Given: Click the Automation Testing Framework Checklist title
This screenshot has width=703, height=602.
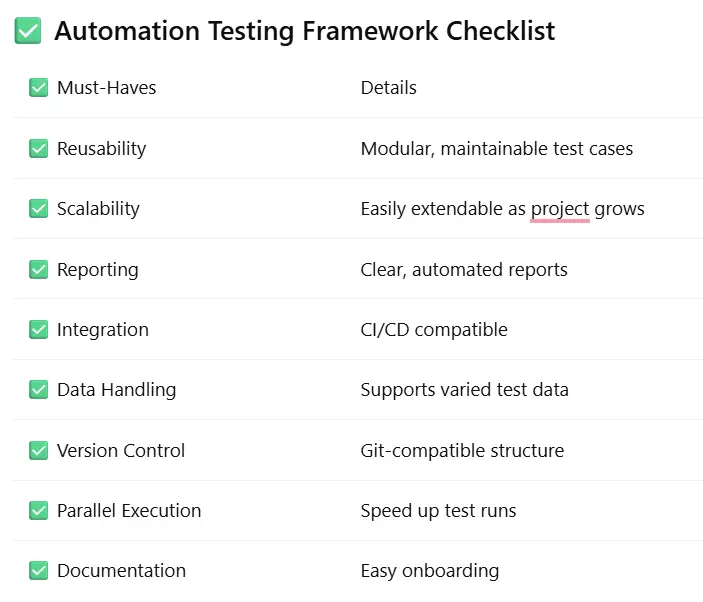Looking at the screenshot, I should pos(305,31).
